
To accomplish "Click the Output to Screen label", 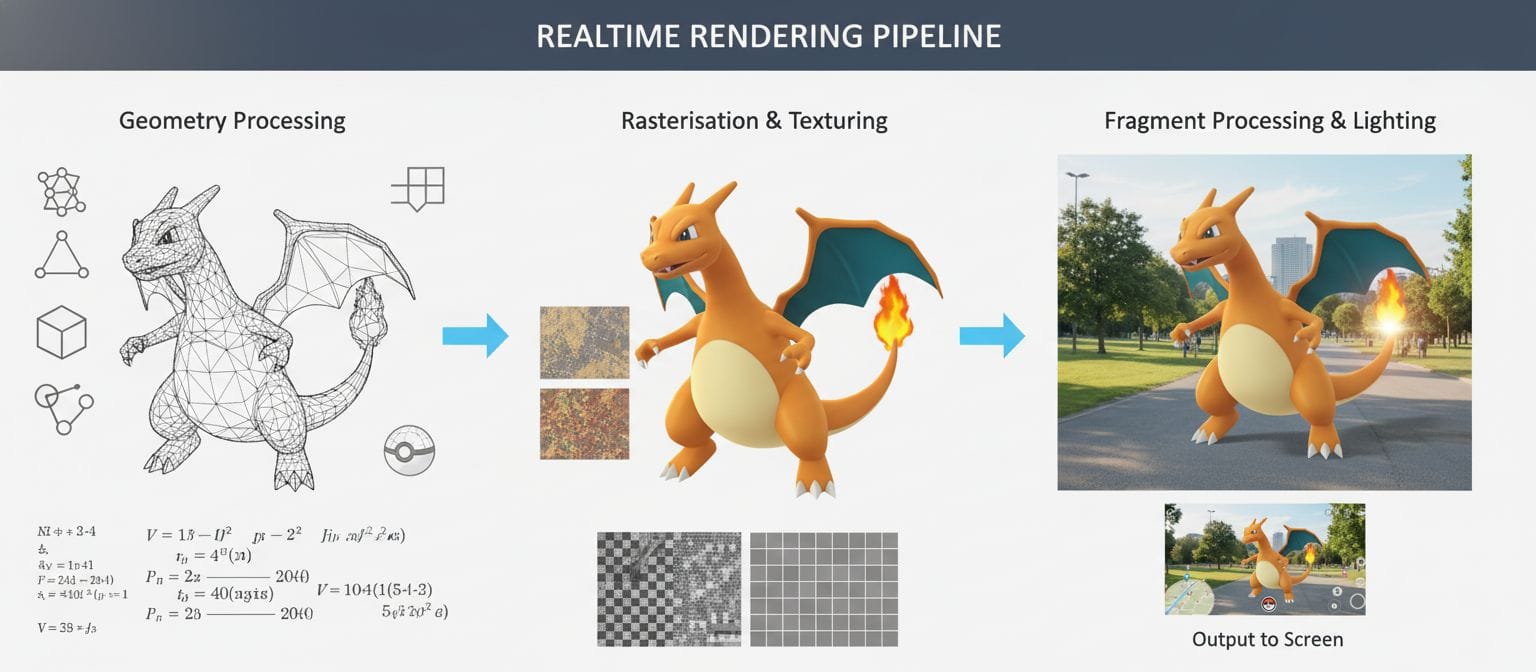I will [x=1267, y=639].
